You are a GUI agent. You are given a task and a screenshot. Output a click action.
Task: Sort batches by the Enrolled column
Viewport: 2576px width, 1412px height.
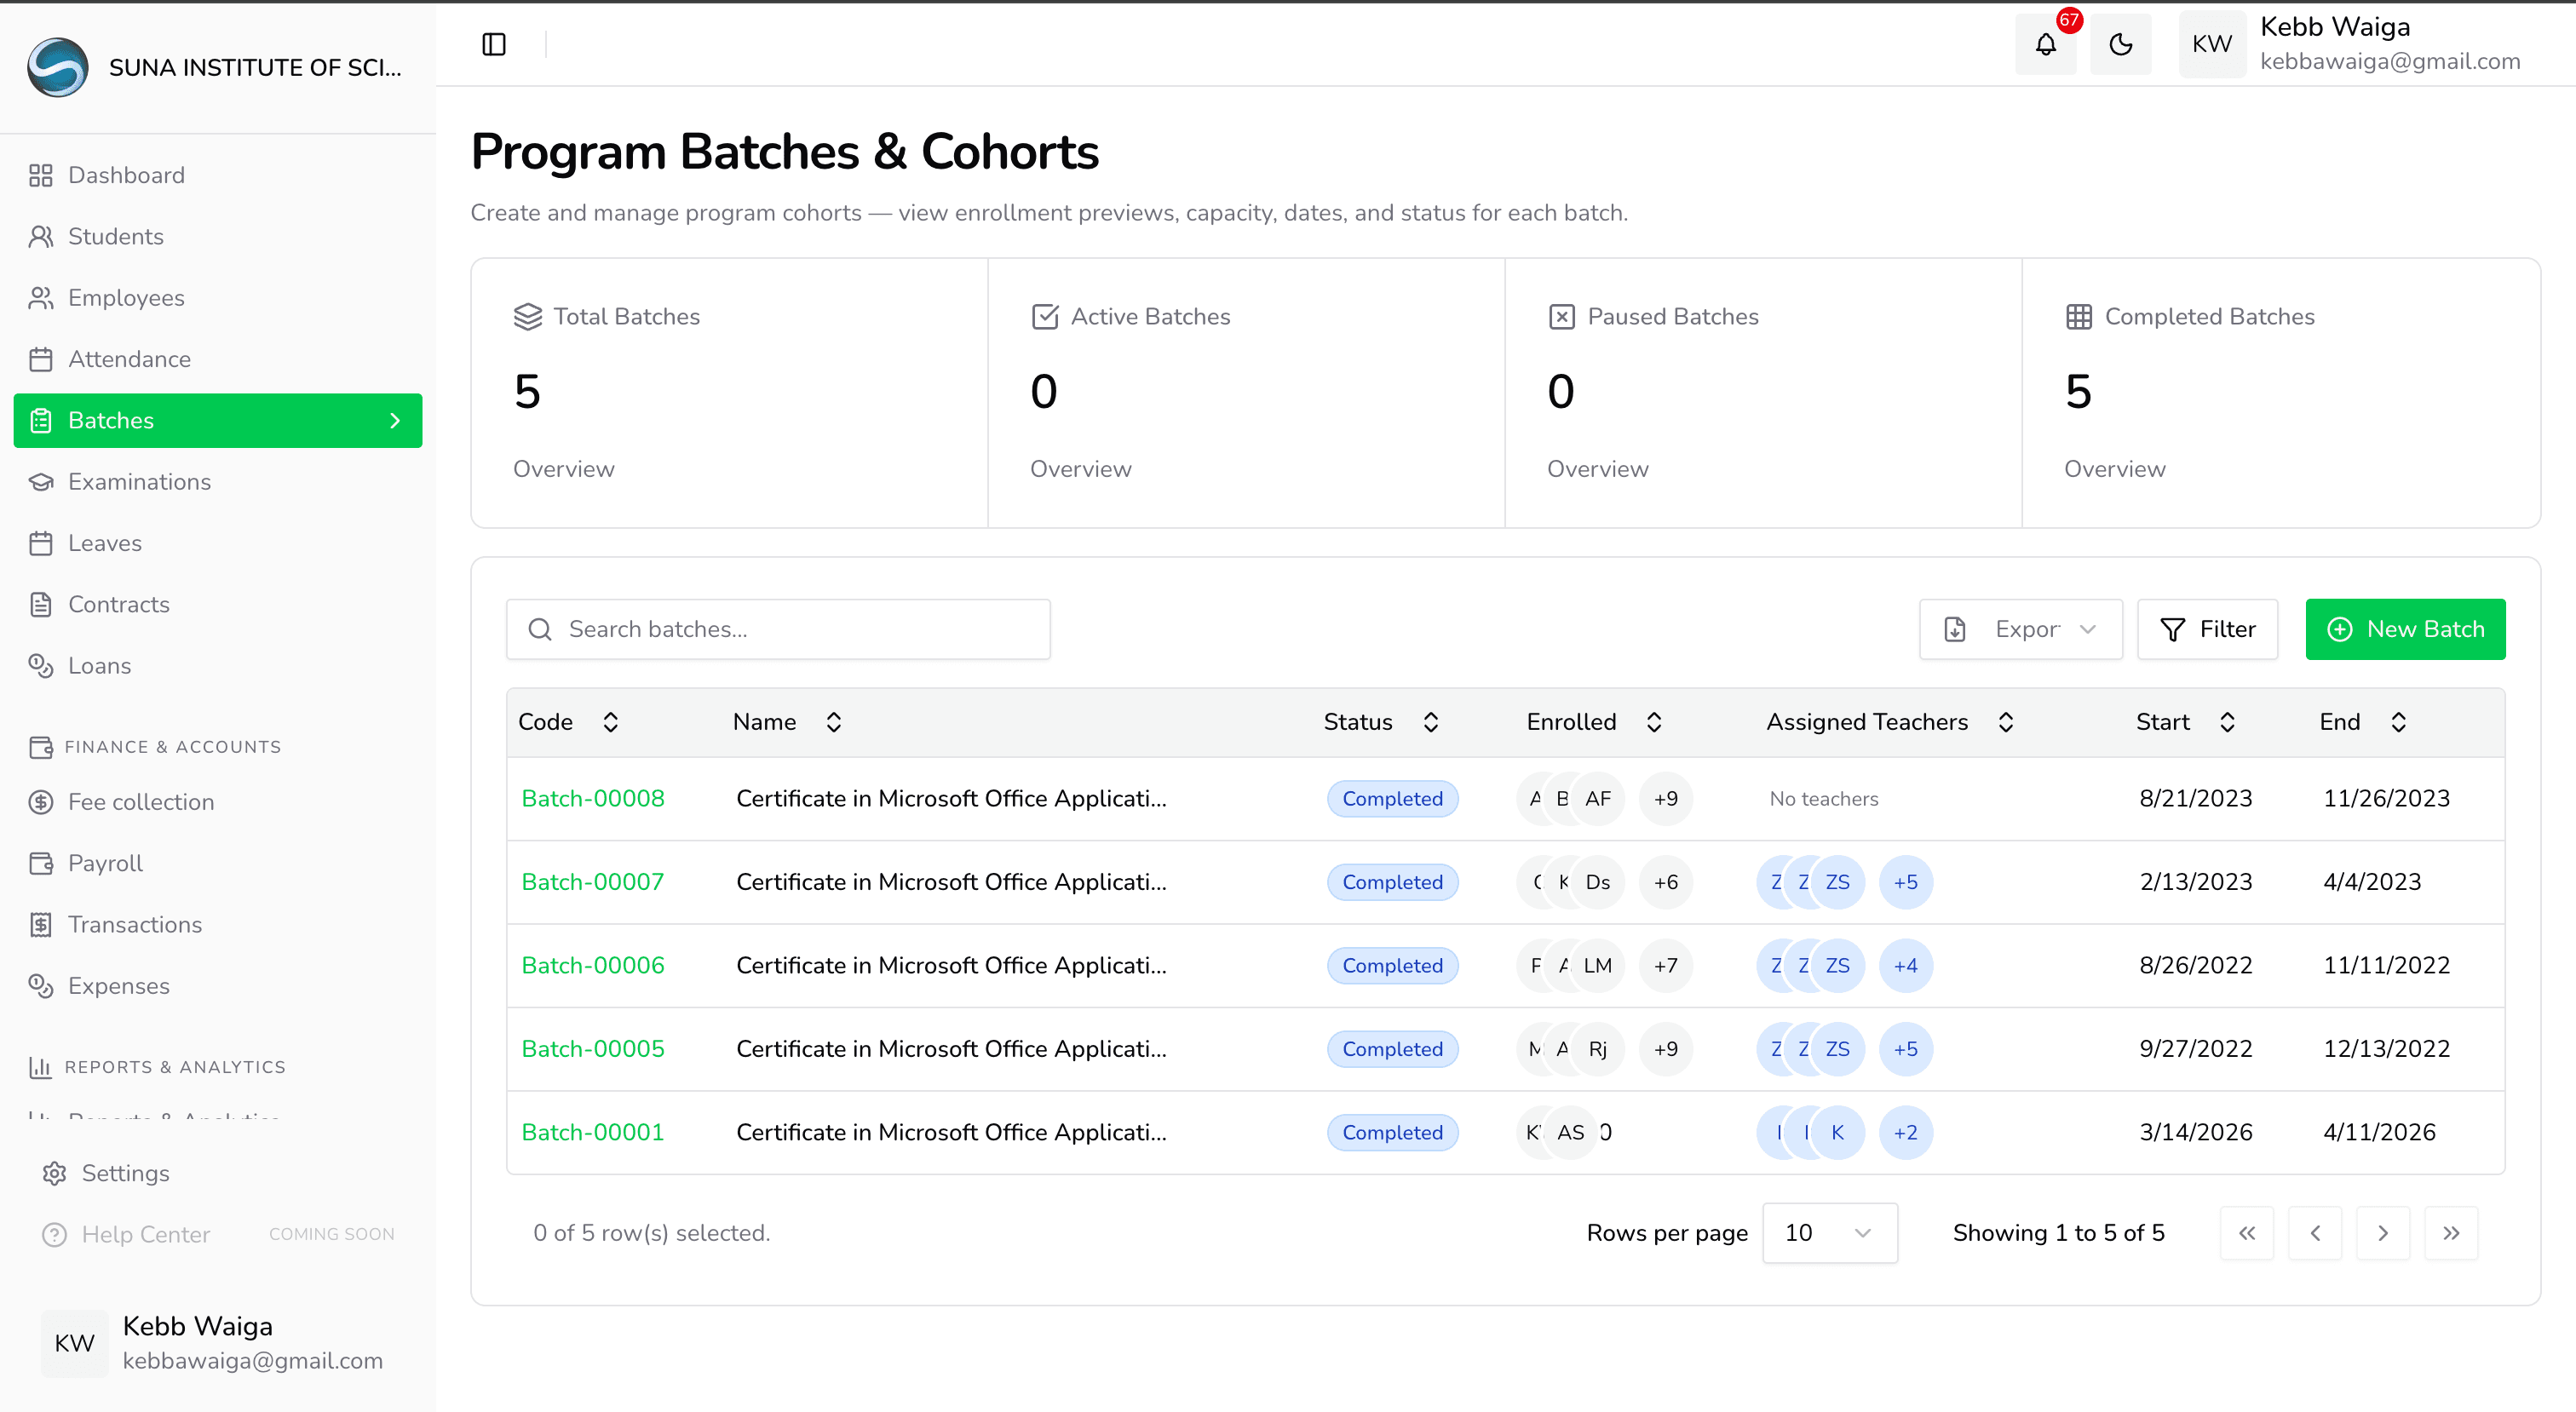pyautogui.click(x=1654, y=721)
